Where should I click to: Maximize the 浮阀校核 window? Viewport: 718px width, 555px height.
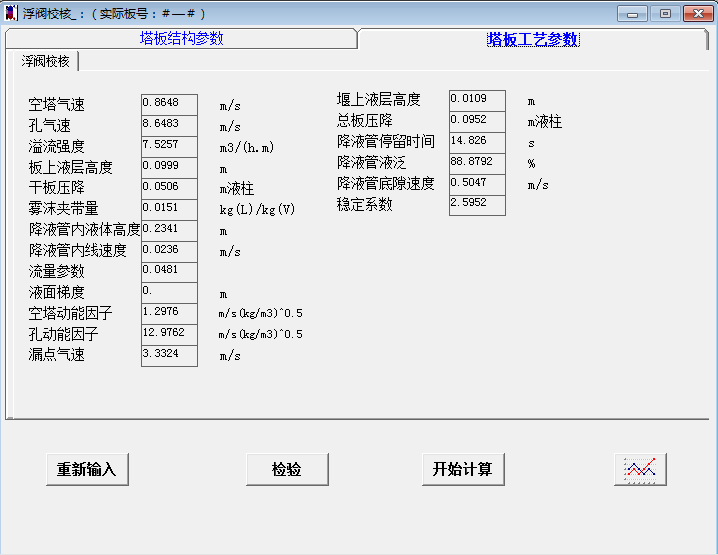coord(665,14)
